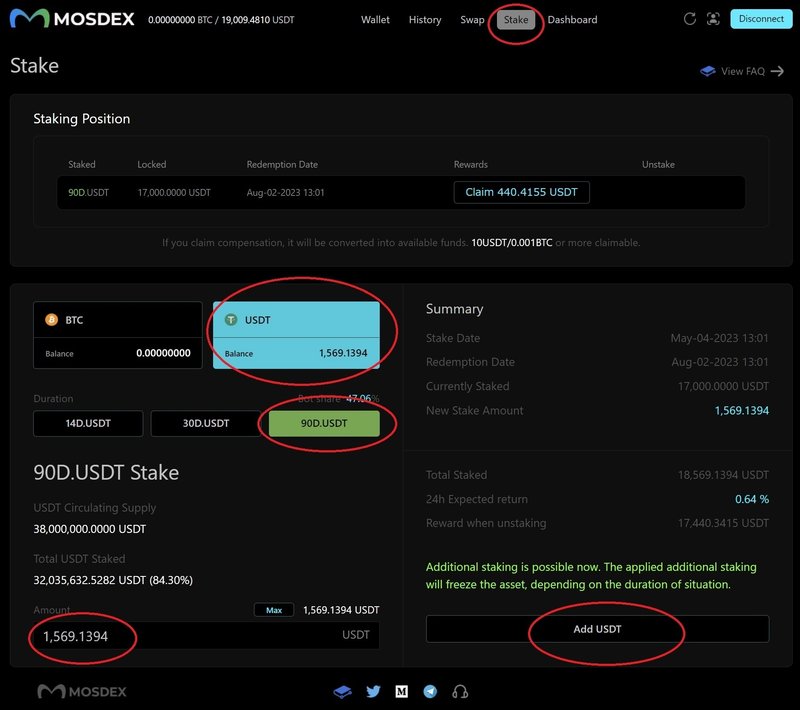This screenshot has width=800, height=710.
Task: Click the header balance 19,009.4810 USDT
Action: (258, 20)
